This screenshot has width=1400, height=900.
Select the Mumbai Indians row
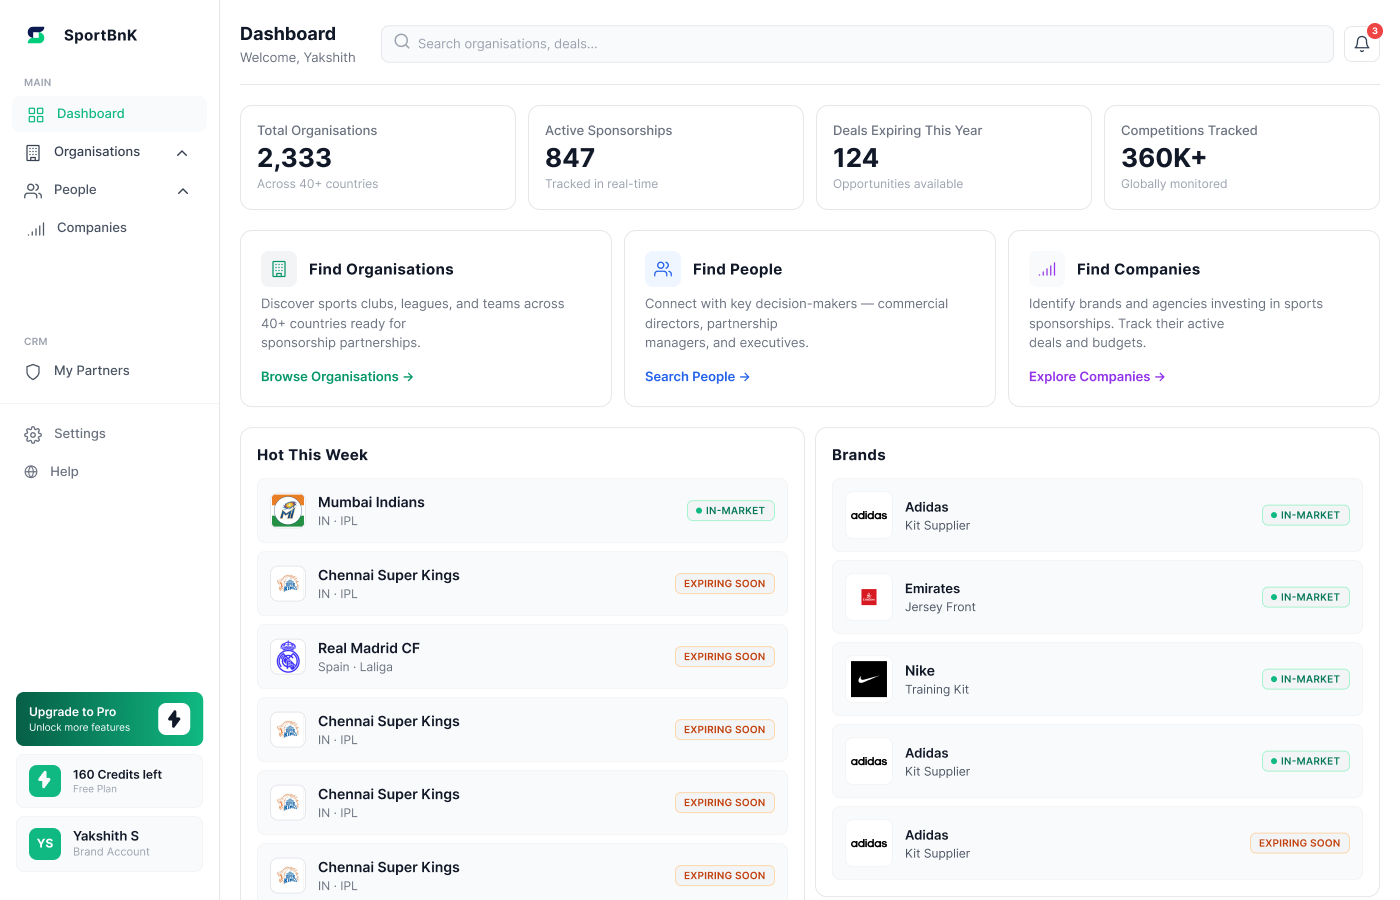pyautogui.click(x=522, y=511)
